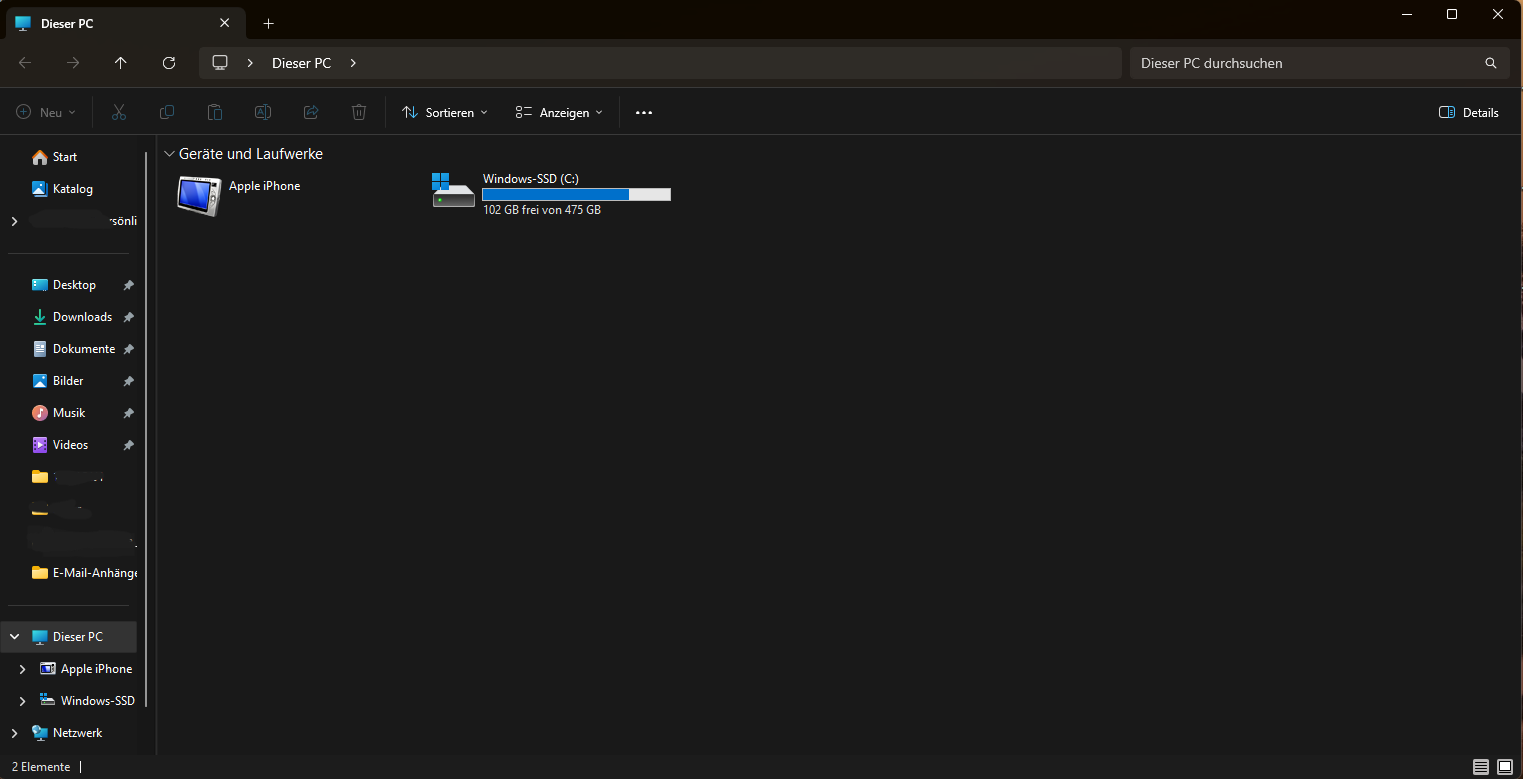Switch to details list view in status bar
Screen dimensions: 1523x779
point(1481,767)
